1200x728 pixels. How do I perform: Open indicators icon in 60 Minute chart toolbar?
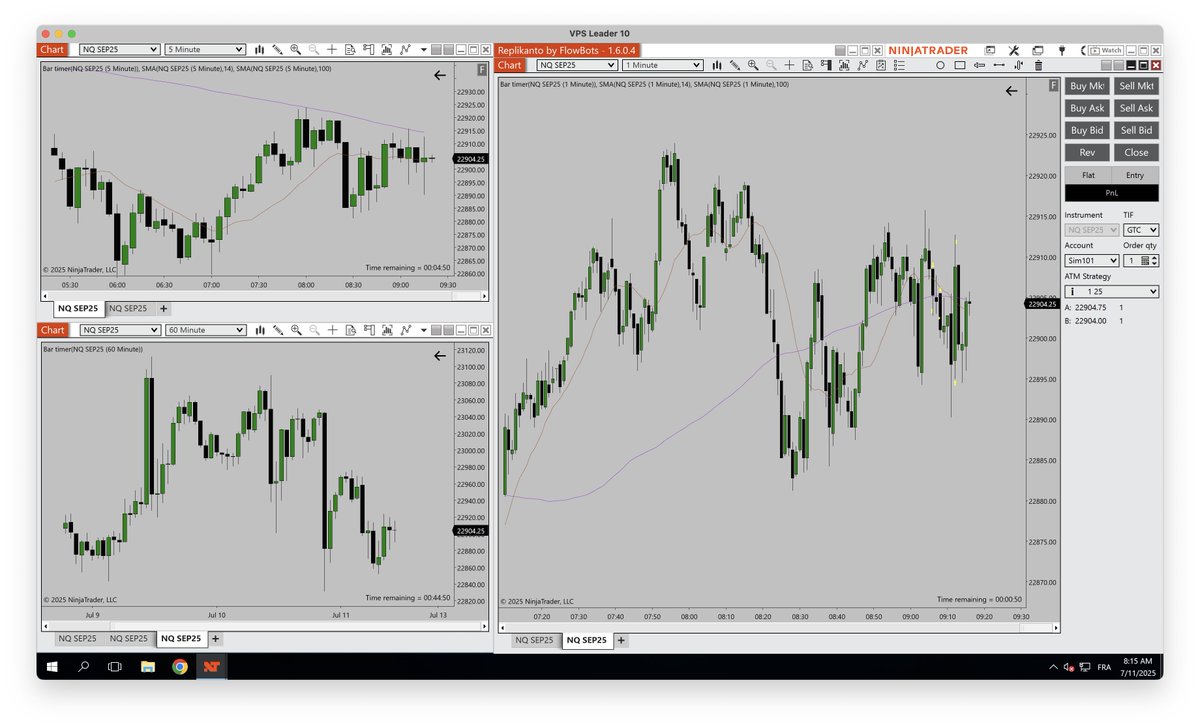click(x=386, y=330)
